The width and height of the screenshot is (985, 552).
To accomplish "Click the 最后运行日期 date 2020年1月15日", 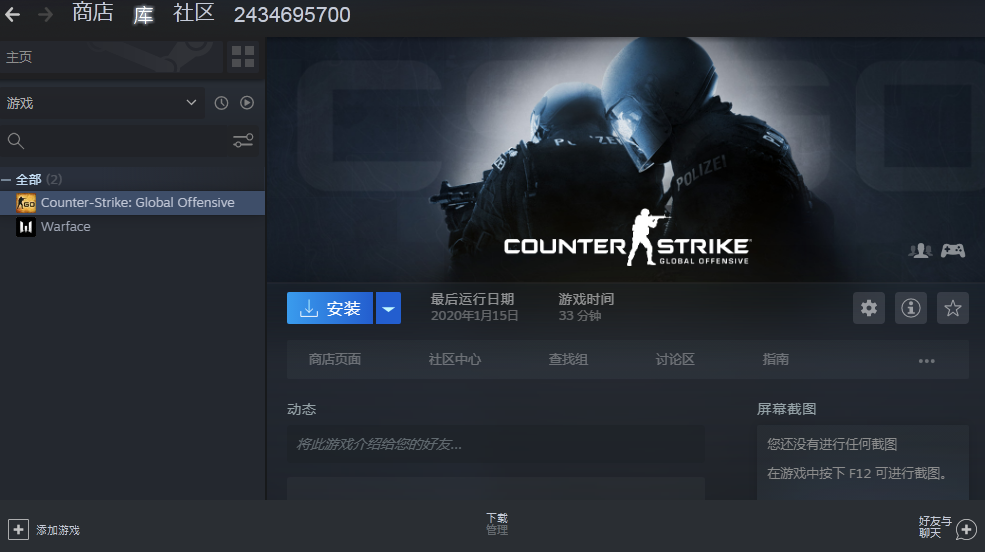I will pos(474,316).
